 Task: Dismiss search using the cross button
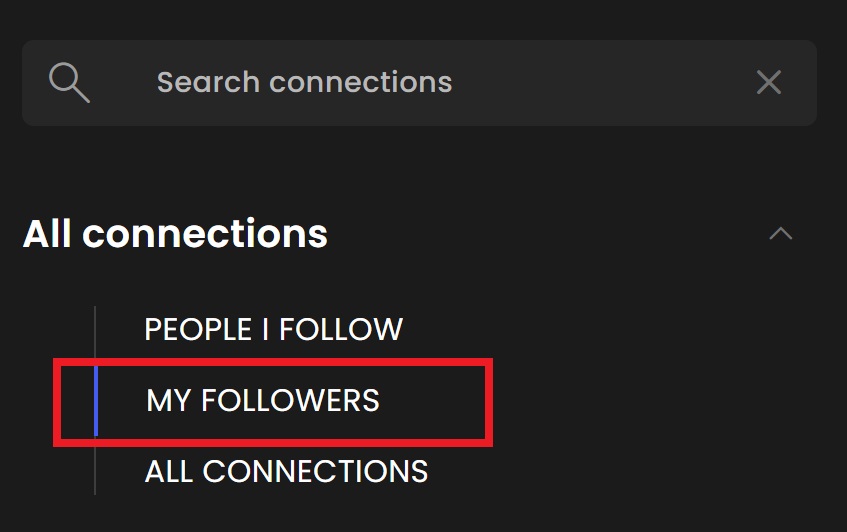(769, 83)
